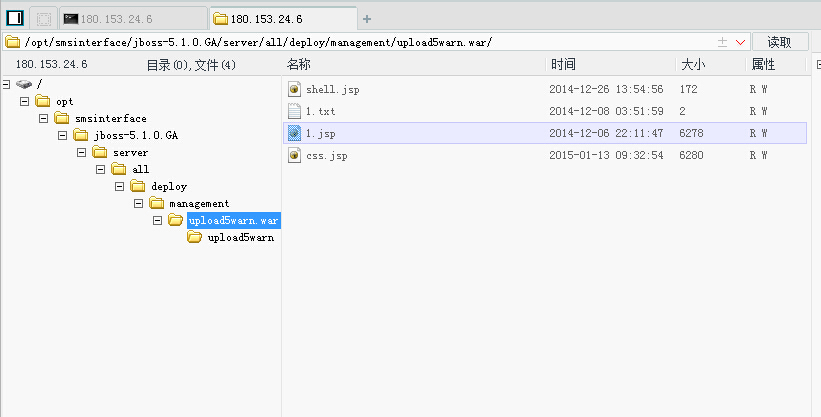Switch to the terminal tab 180.153.24.6
Screen dimensions: 821x417
[x=134, y=19]
